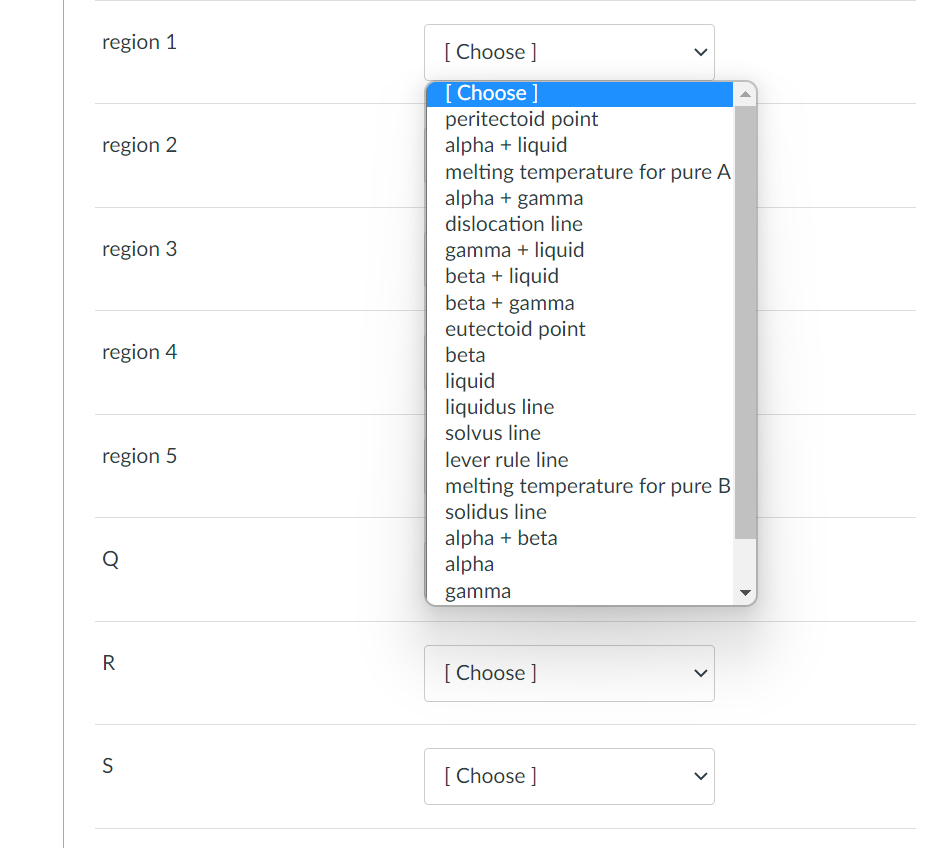929x848 pixels.
Task: Choose 'peritectoid point' from the list
Action: (580, 120)
